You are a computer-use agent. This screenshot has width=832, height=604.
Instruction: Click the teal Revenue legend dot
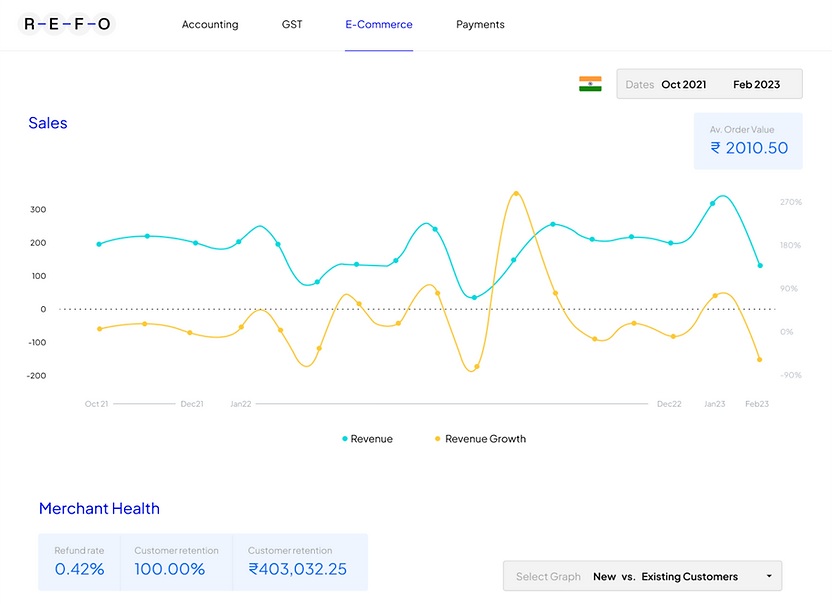344,438
